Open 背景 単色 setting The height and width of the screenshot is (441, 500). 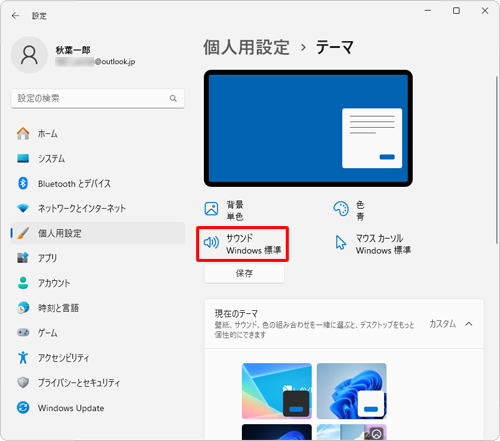(224, 210)
